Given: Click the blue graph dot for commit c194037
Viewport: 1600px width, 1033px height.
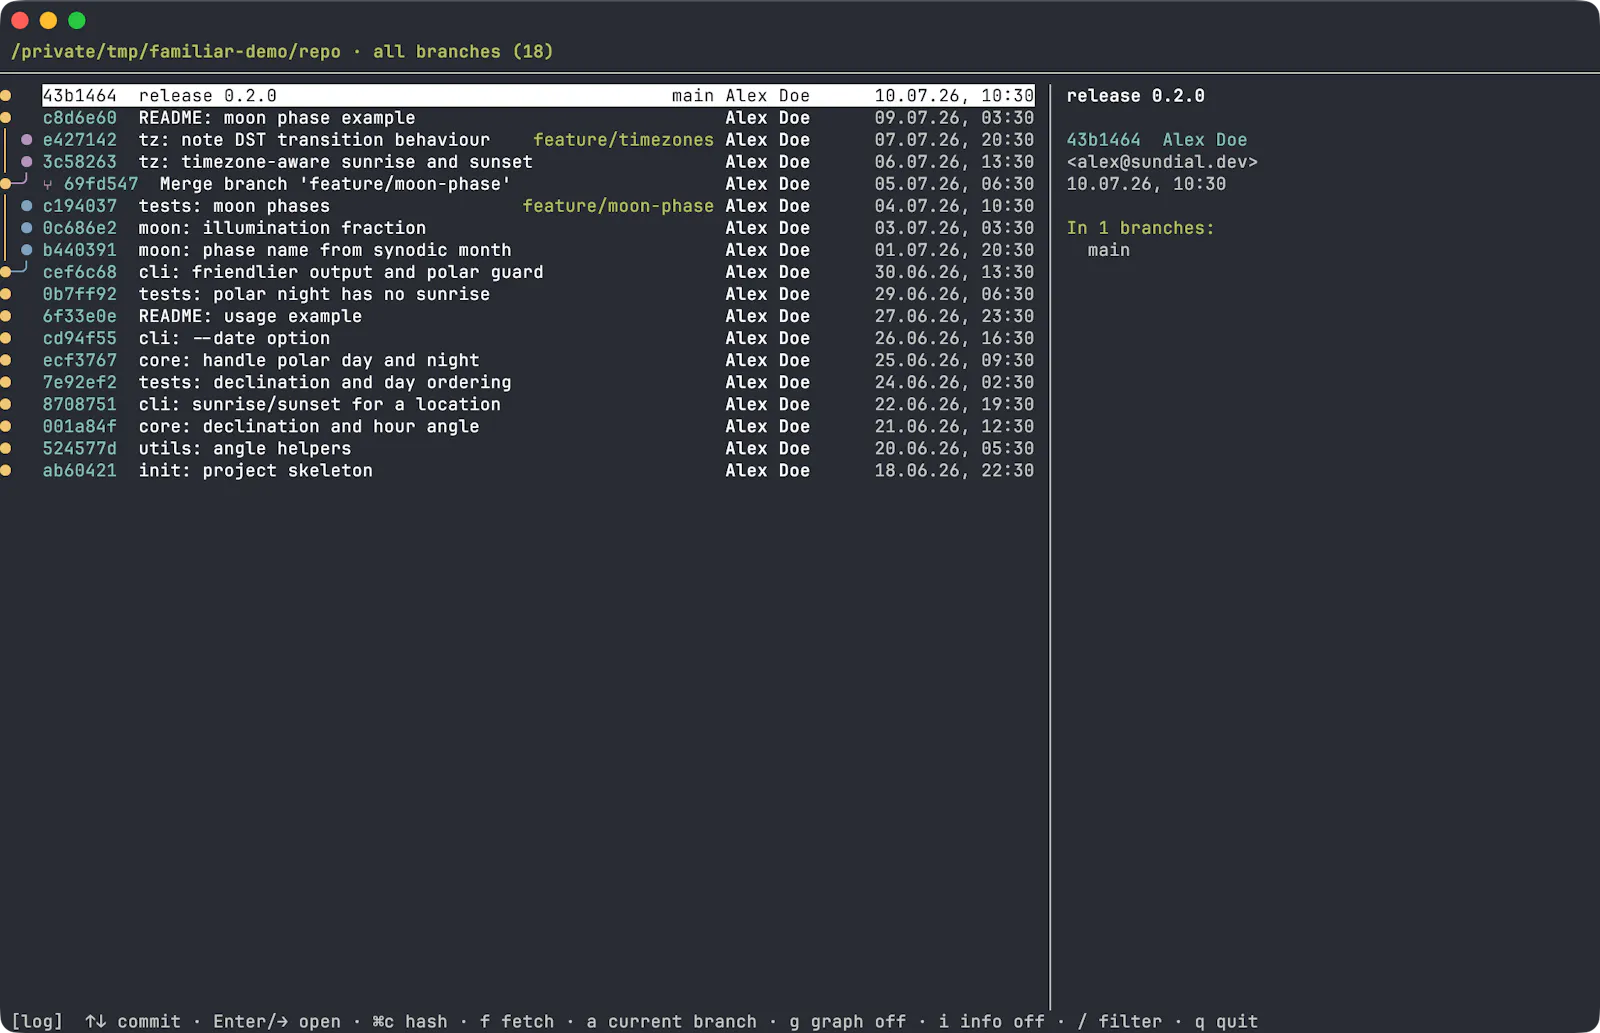Looking at the screenshot, I should click(27, 206).
